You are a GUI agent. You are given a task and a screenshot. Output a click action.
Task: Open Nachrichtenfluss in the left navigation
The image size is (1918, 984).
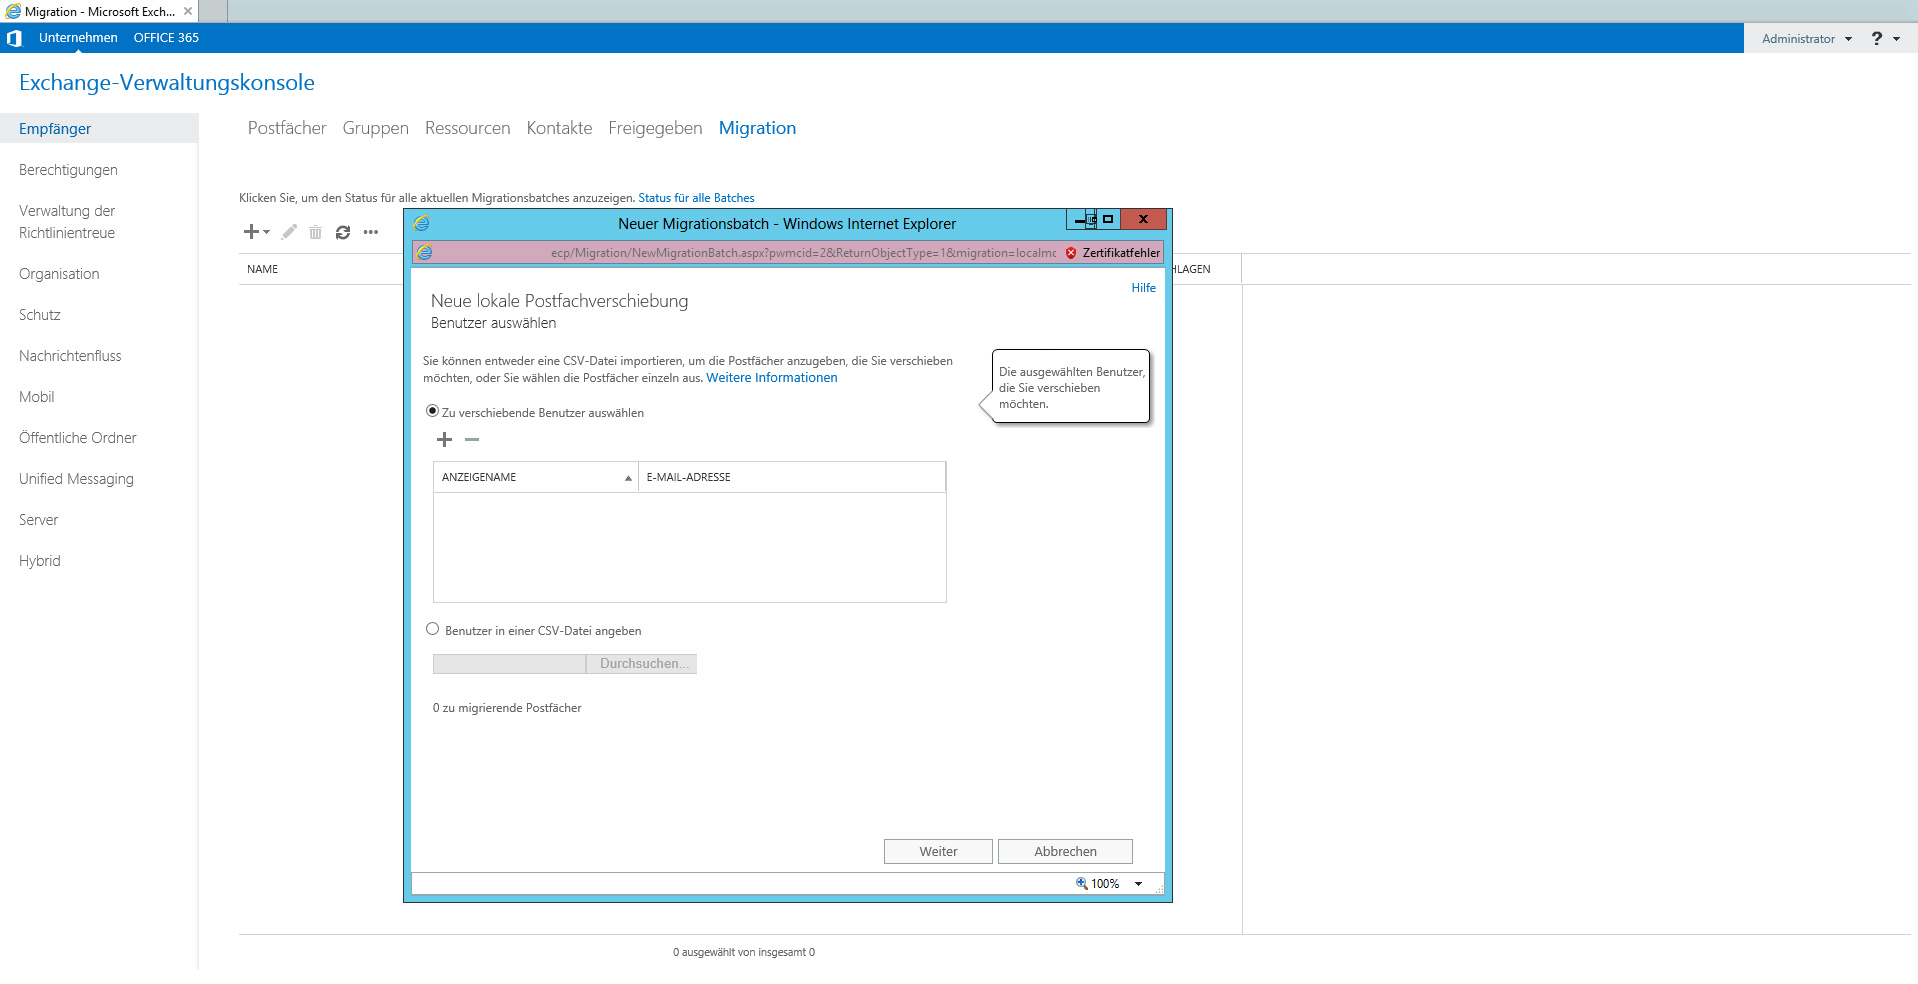click(x=70, y=356)
